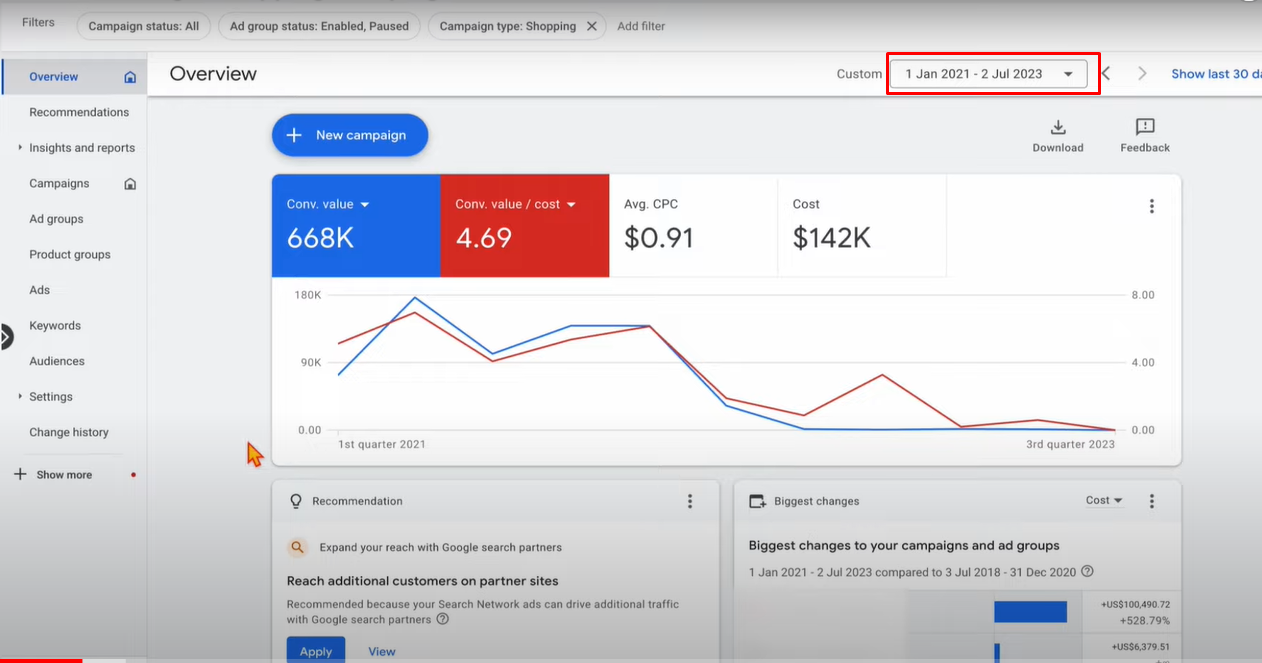This screenshot has height=663, width=1262.
Task: Open the date range dropdown 1 Jan 2021 - 2 Jul 2023
Action: (988, 74)
